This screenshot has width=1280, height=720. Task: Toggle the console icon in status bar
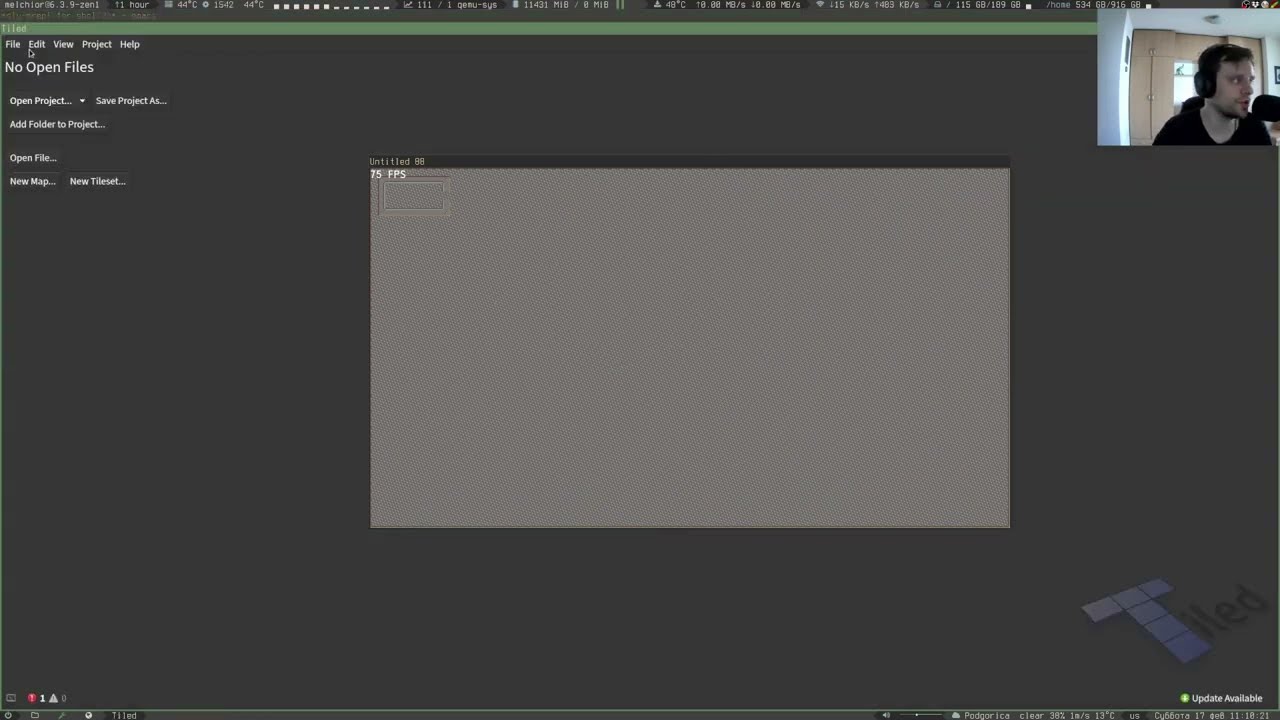pyautogui.click(x=11, y=698)
